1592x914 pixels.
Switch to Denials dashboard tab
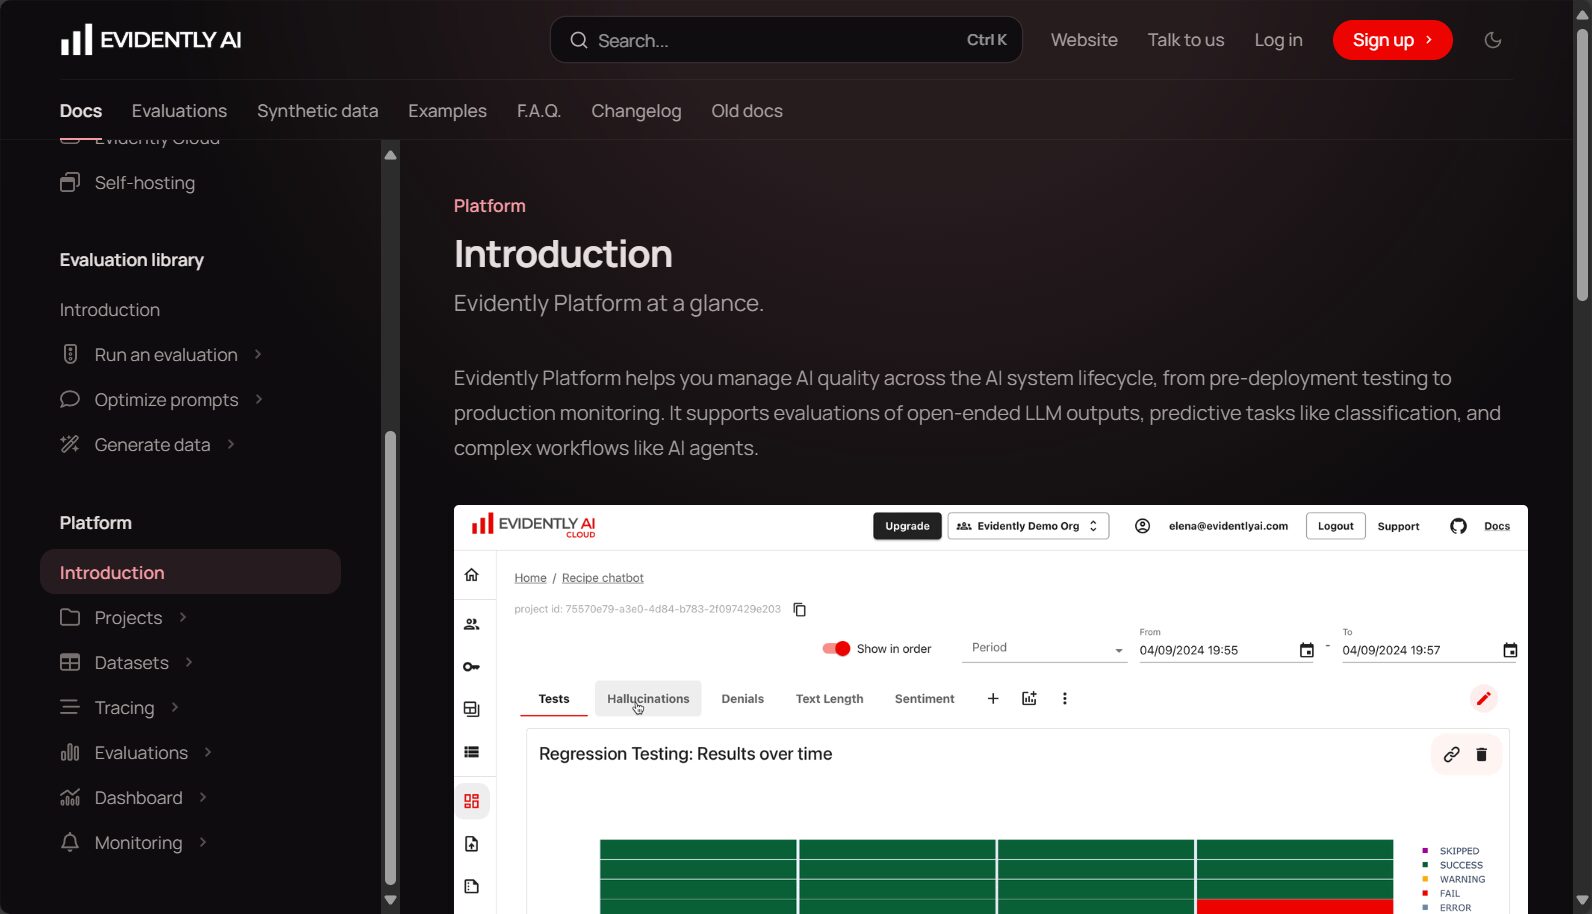click(742, 698)
